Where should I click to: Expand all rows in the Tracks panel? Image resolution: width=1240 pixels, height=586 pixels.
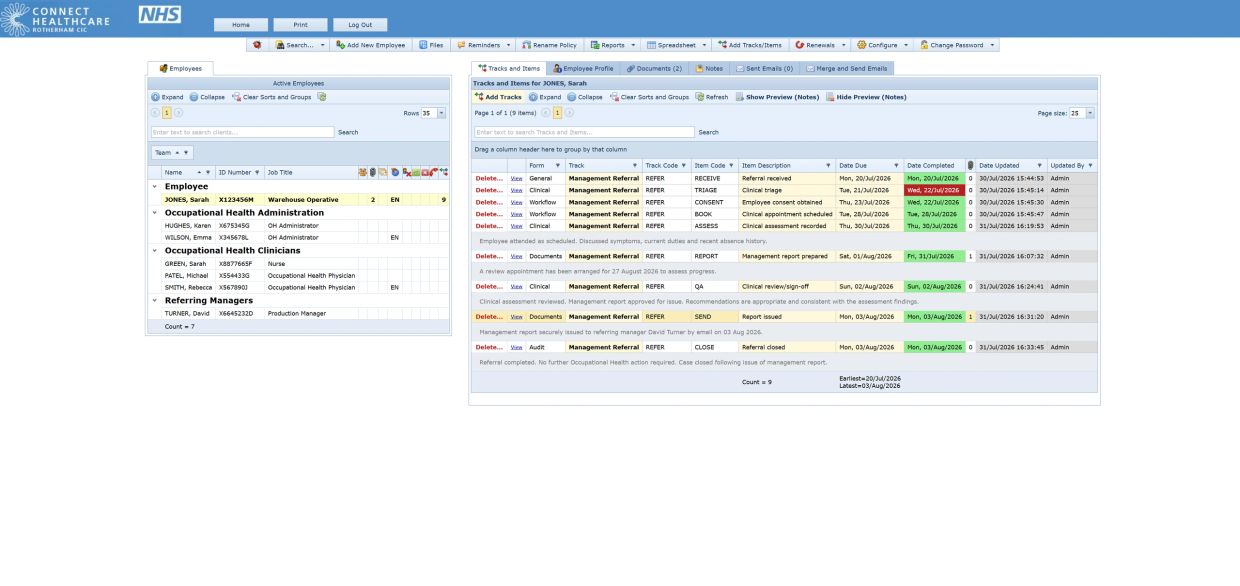[544, 97]
